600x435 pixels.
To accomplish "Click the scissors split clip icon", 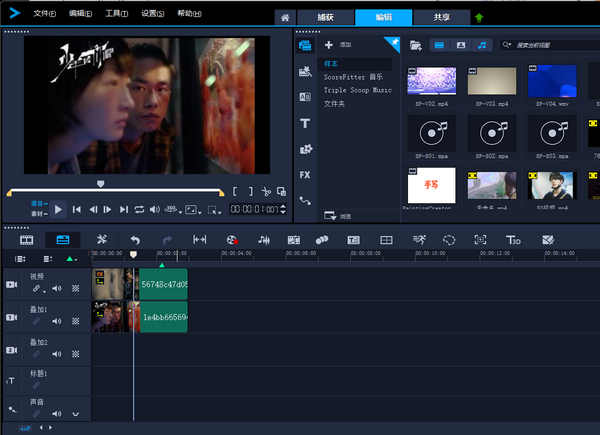I will pyautogui.click(x=266, y=192).
